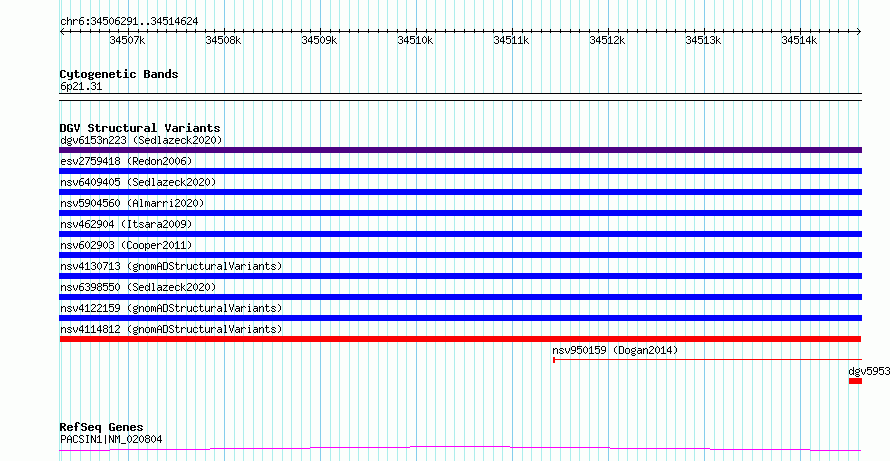Image resolution: width=890 pixels, height=461 pixels.
Task: Open nsv4130713 (gnomADStructuralVariants) label
Action: pos(171,266)
